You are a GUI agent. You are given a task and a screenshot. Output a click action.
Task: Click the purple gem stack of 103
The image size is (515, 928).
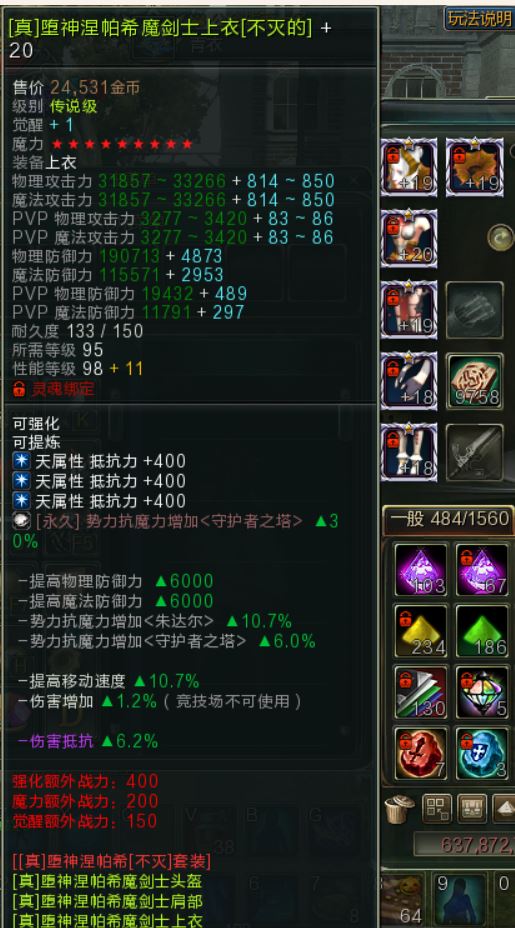tap(421, 570)
